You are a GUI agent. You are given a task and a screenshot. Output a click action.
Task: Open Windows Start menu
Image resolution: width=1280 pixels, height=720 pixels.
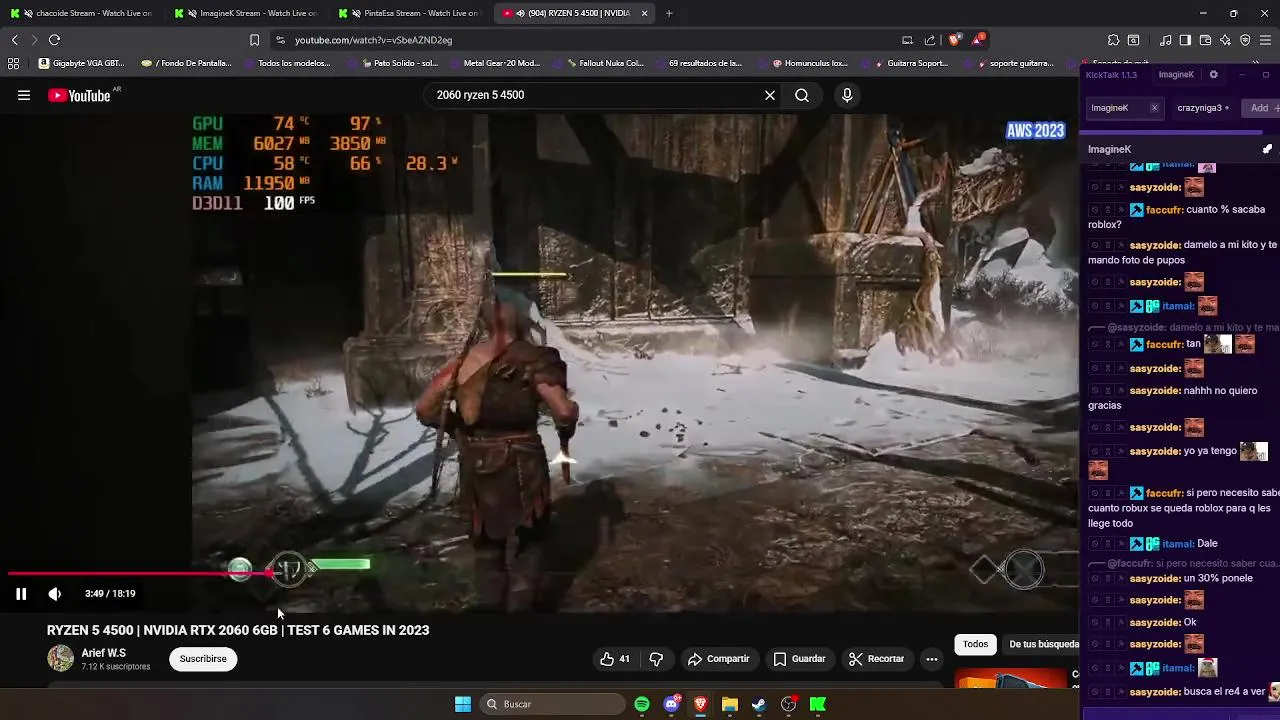click(x=463, y=704)
